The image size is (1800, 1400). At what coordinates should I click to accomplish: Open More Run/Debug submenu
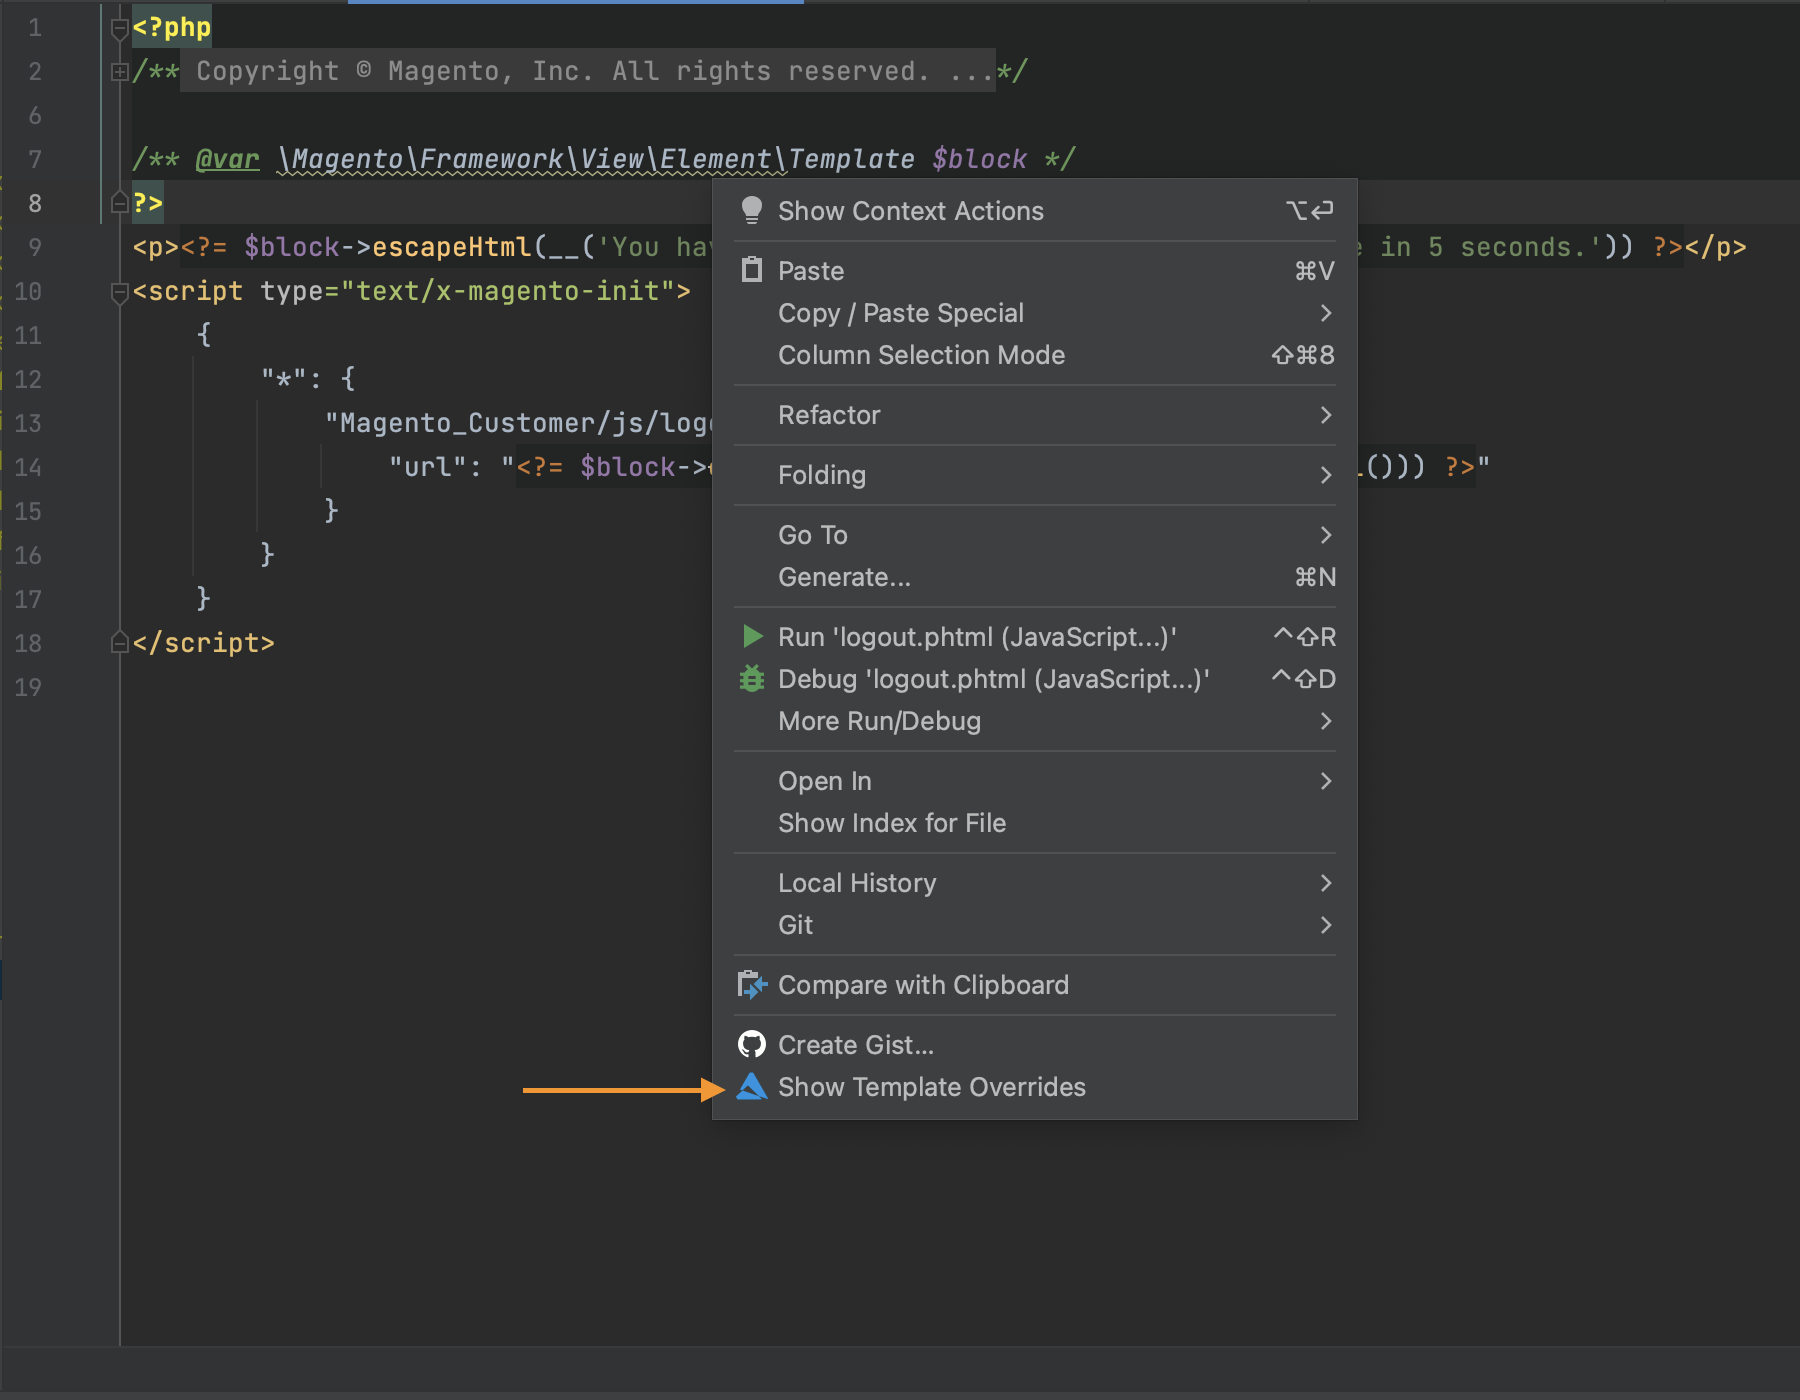coord(1035,721)
